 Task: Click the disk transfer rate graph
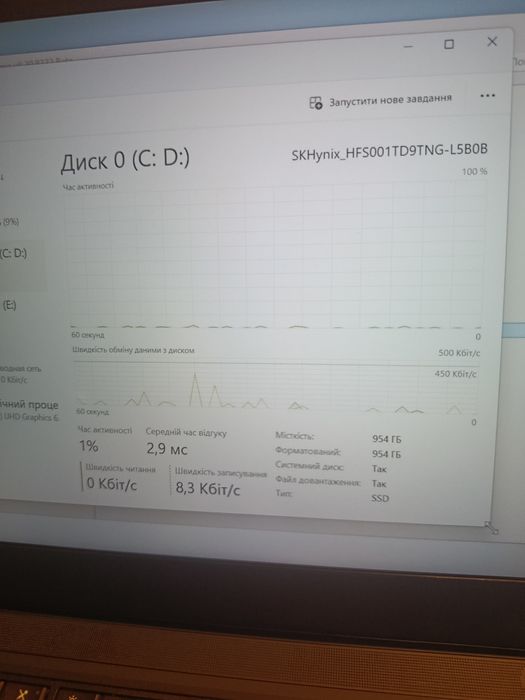275,387
